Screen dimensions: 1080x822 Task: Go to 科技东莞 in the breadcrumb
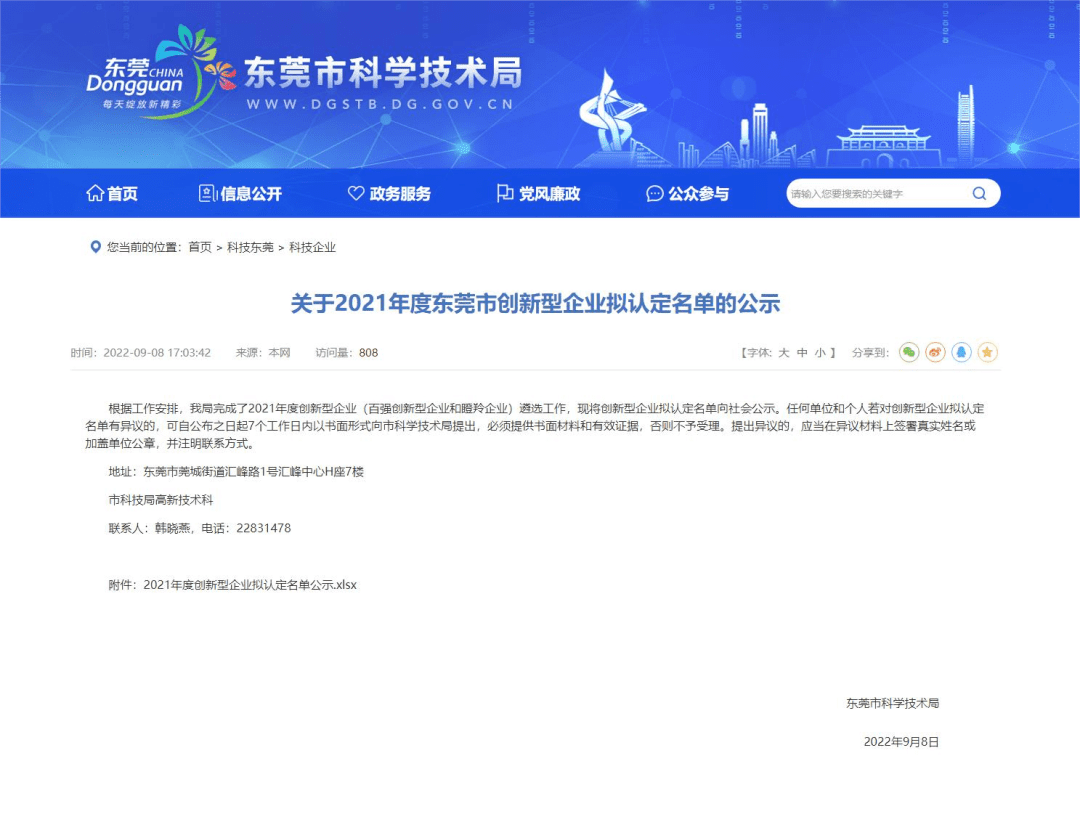(x=250, y=247)
